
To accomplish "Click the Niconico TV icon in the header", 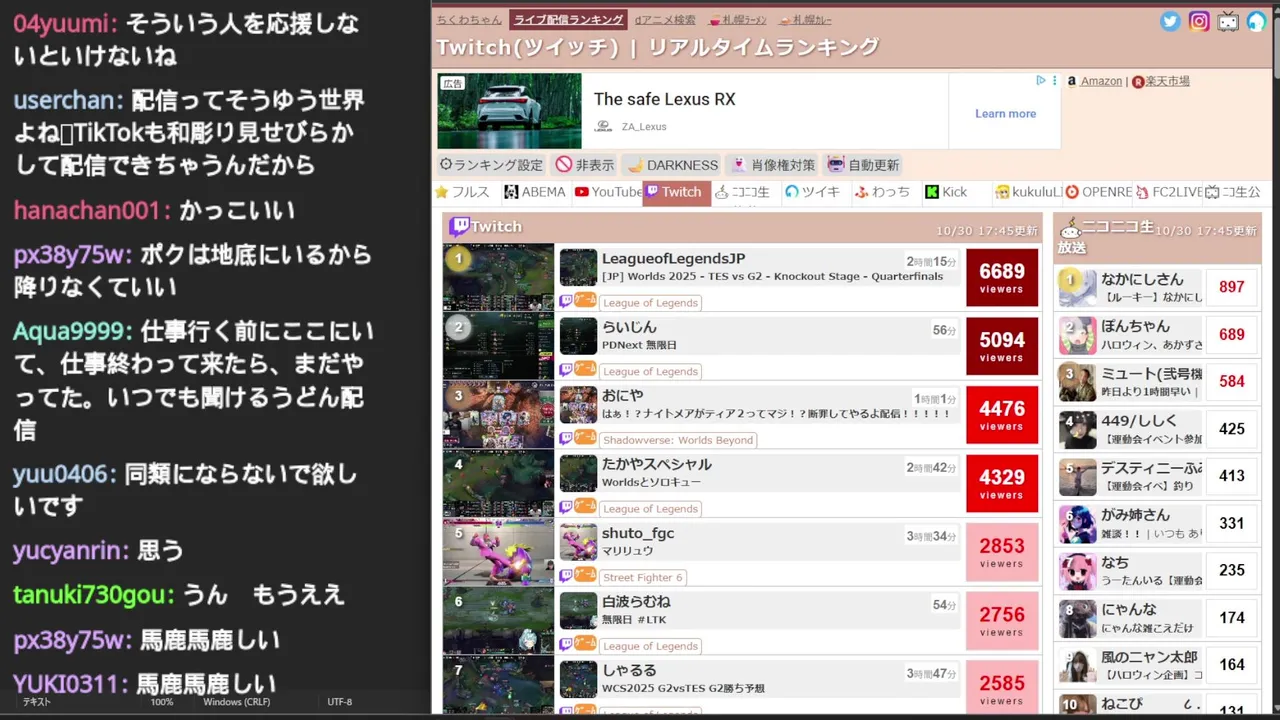I will point(1227,21).
